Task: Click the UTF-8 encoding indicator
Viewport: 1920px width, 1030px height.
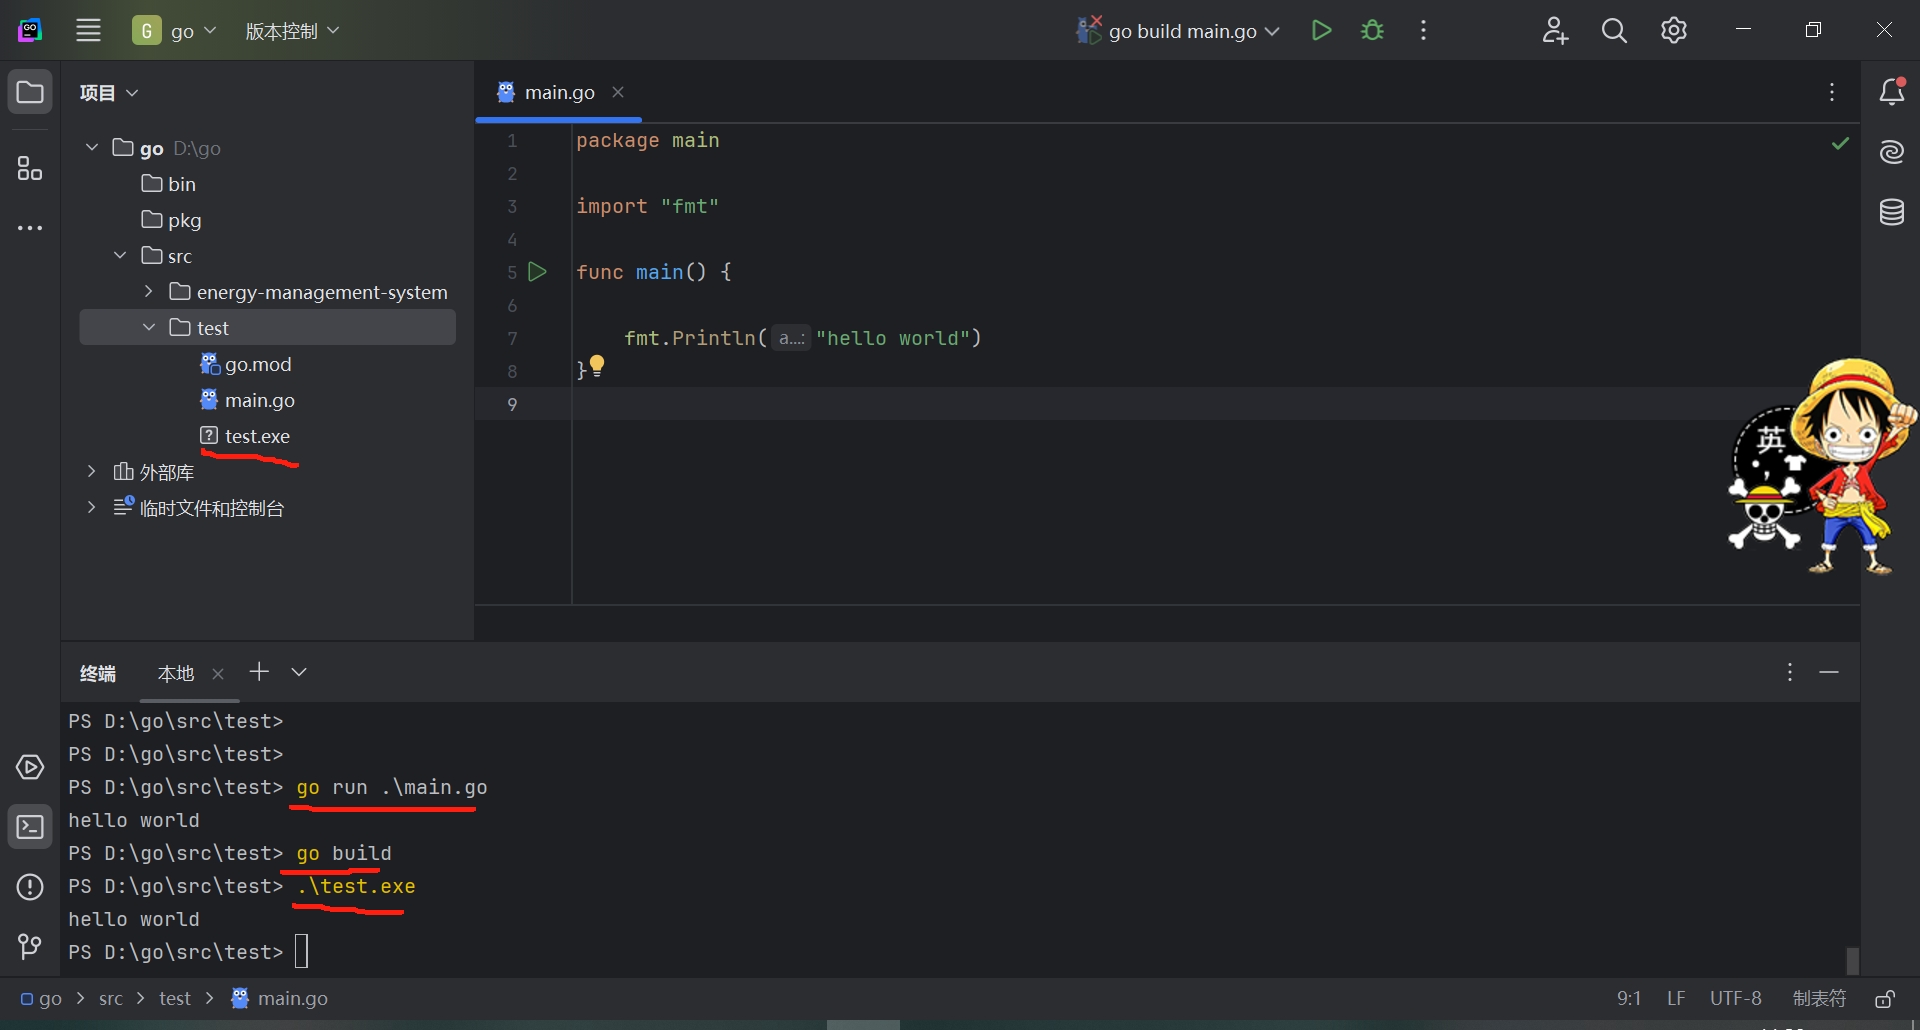Action: click(x=1735, y=999)
